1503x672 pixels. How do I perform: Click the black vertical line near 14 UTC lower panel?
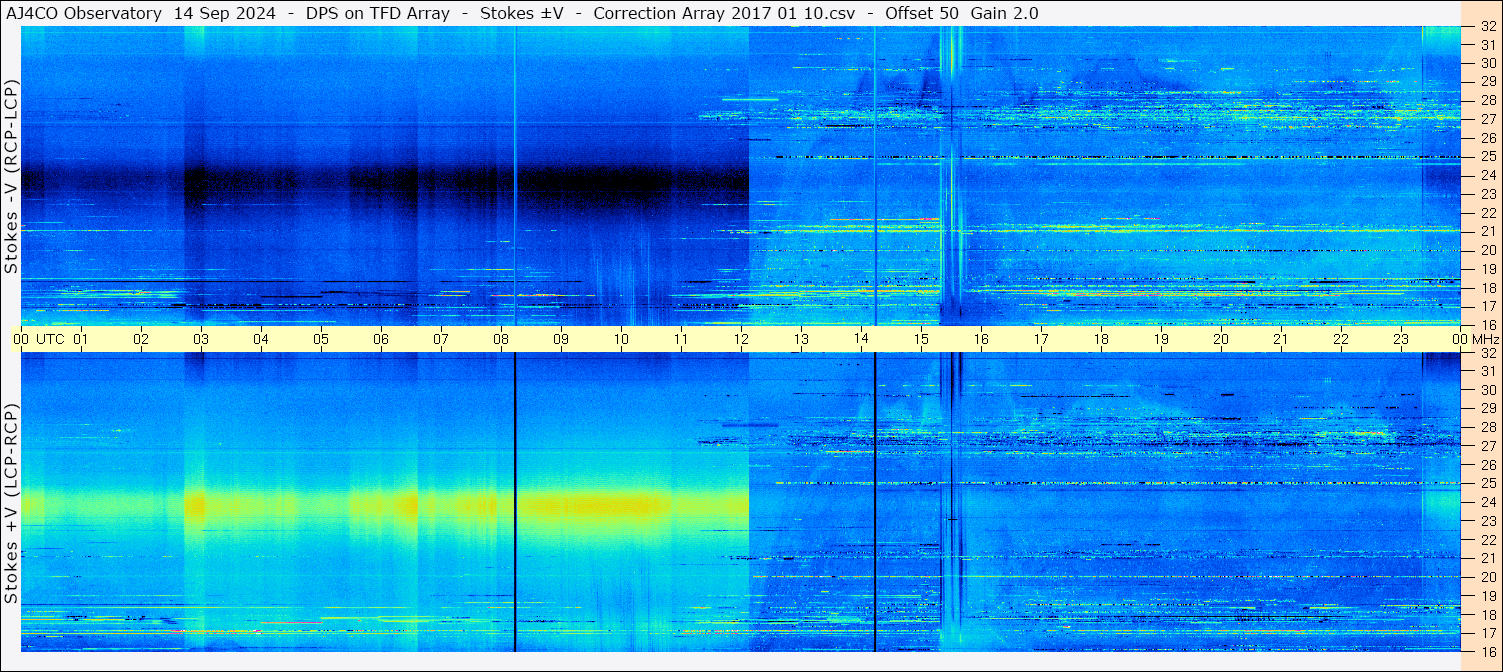pos(875,502)
